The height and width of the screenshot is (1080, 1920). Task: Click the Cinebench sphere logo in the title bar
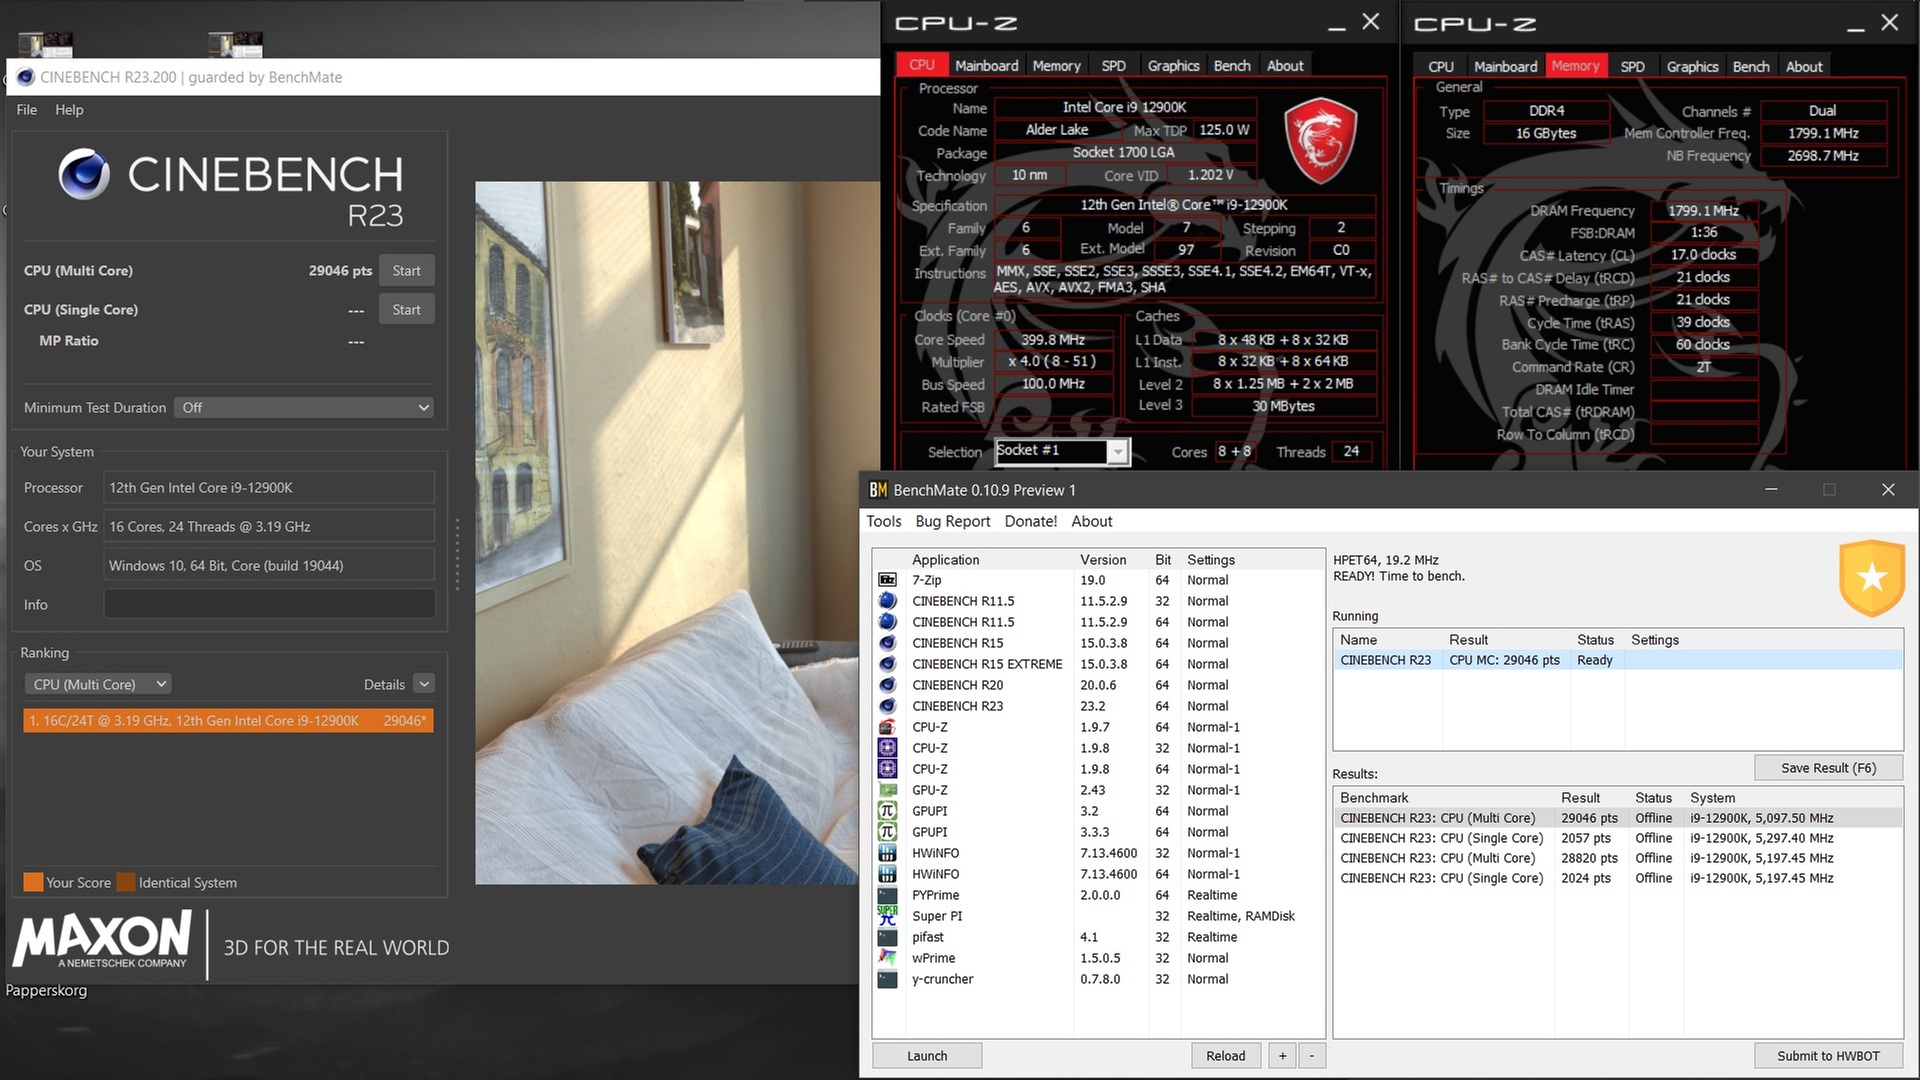[x=25, y=77]
